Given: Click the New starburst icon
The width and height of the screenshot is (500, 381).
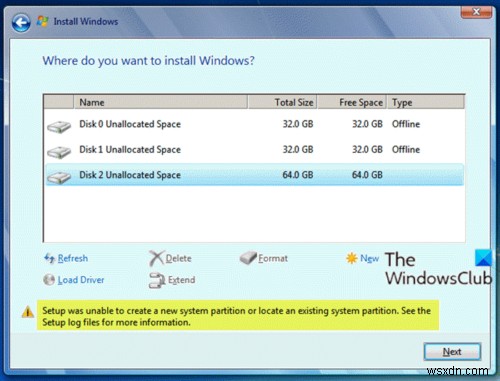Looking at the screenshot, I should pyautogui.click(x=352, y=258).
